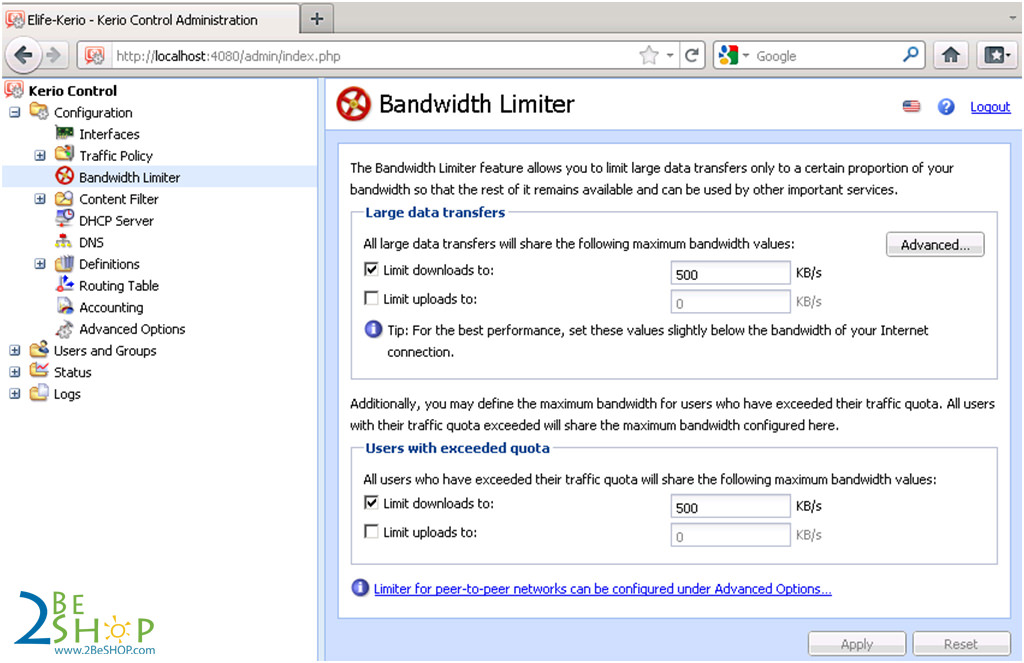Enable Limit uploads under Users with exceeded quota
This screenshot has height=663, width=1024.
point(371,532)
